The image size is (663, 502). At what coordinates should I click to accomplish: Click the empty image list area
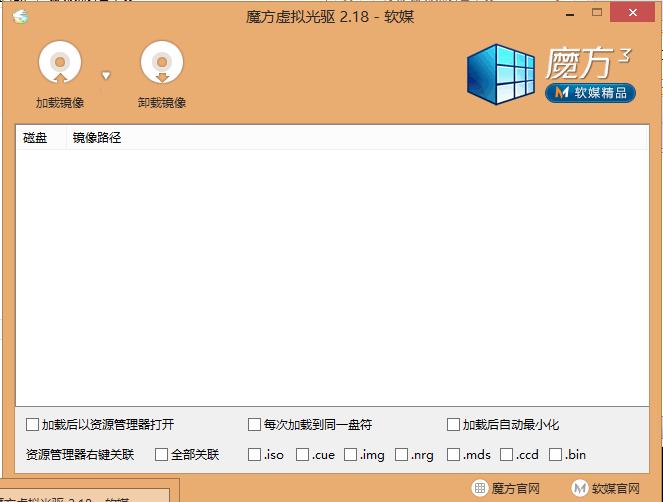[x=332, y=277]
